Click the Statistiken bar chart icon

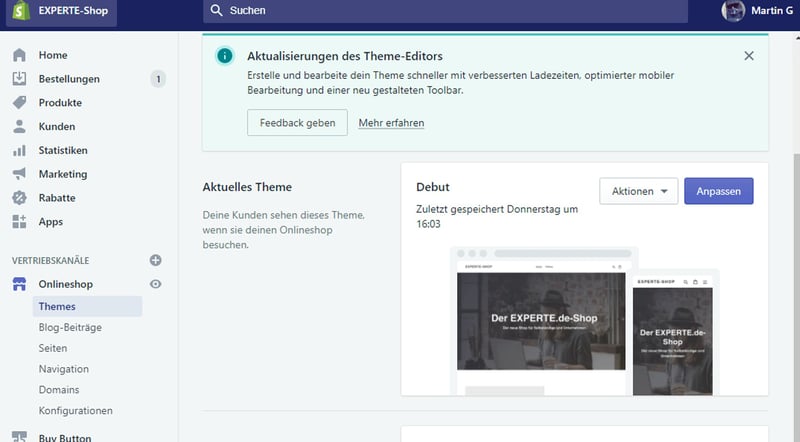click(19, 151)
